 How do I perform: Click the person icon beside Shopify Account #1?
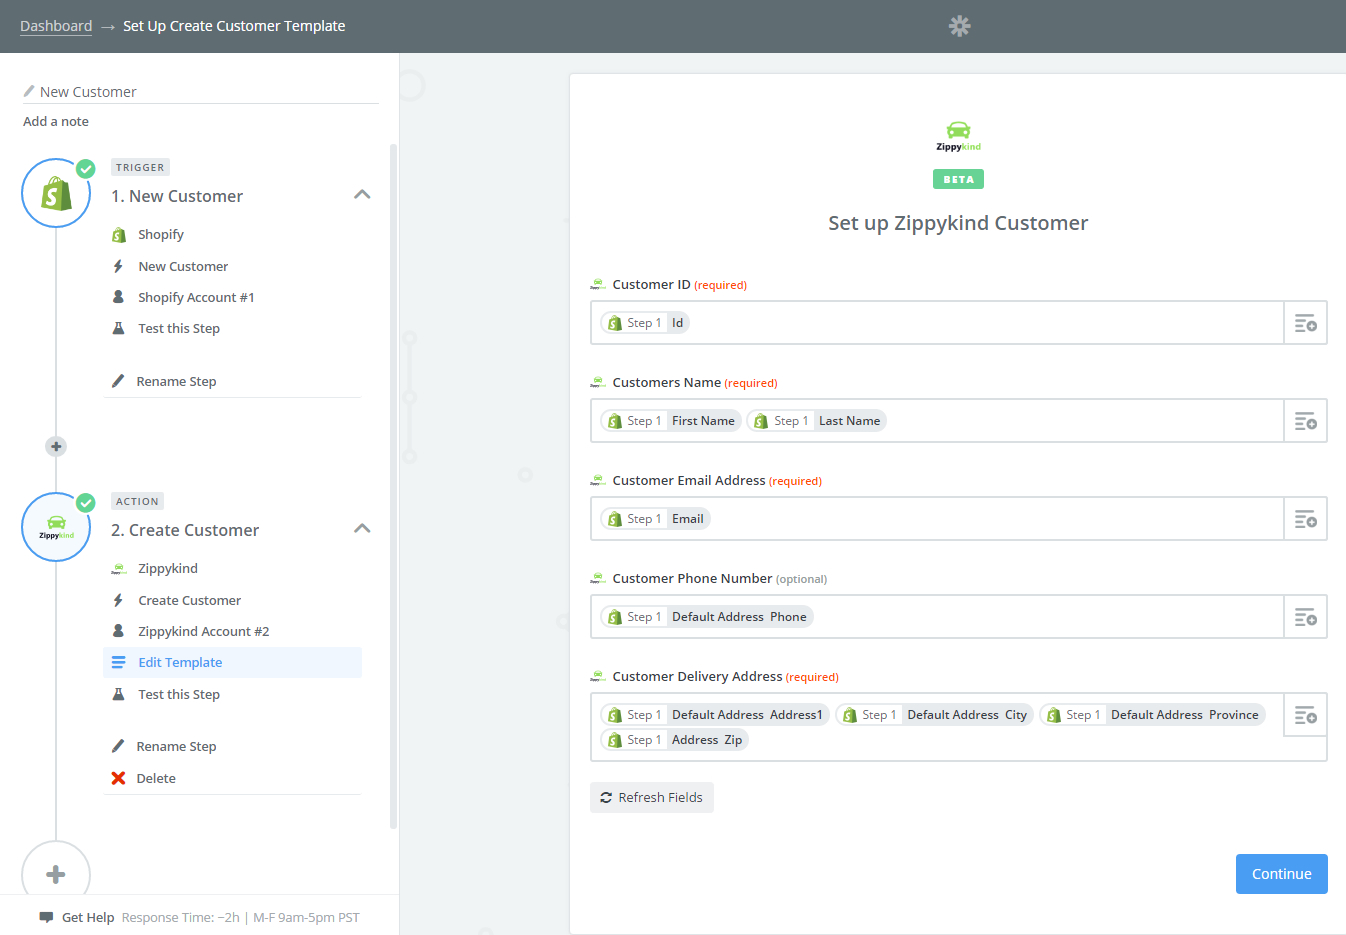(118, 297)
